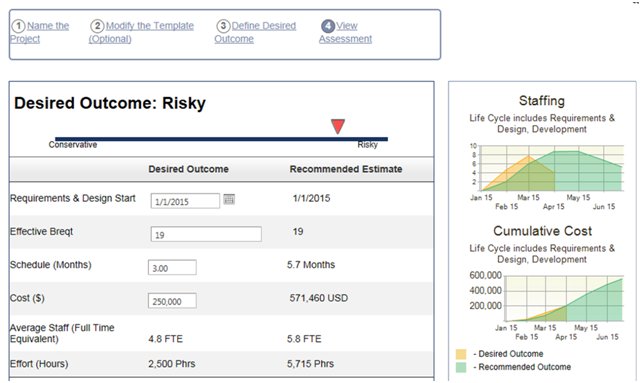
Task: Click the highlighted number 4 step icon
Action: 328,26
